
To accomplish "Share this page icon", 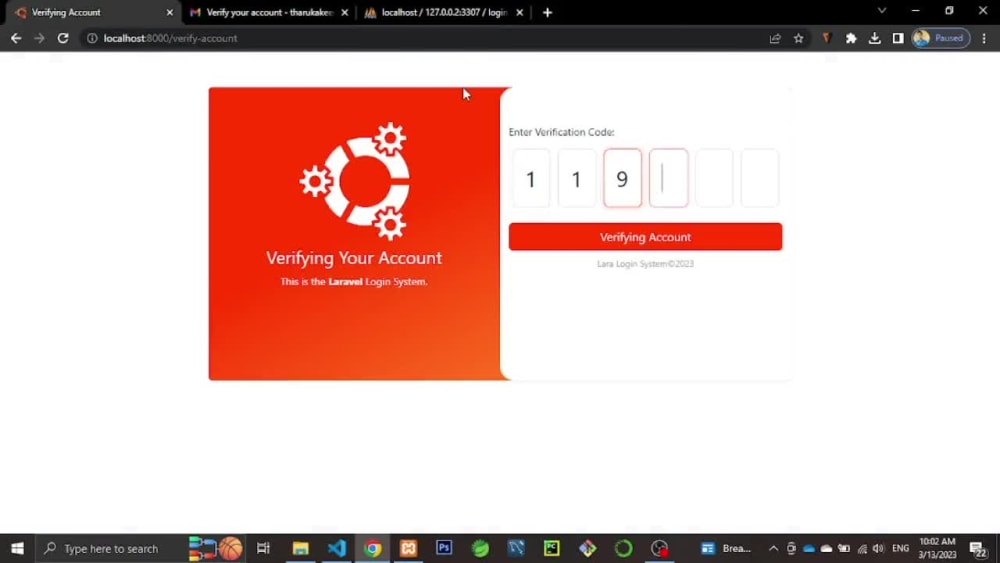I will pyautogui.click(x=775, y=38).
